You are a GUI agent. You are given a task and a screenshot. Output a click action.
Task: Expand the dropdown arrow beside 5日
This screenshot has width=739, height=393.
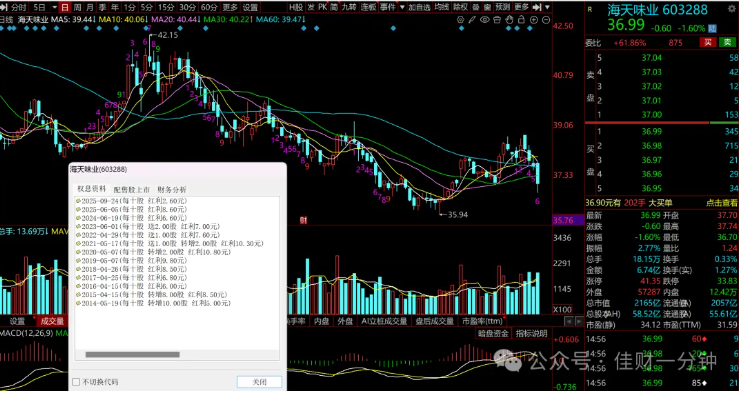[x=55, y=8]
